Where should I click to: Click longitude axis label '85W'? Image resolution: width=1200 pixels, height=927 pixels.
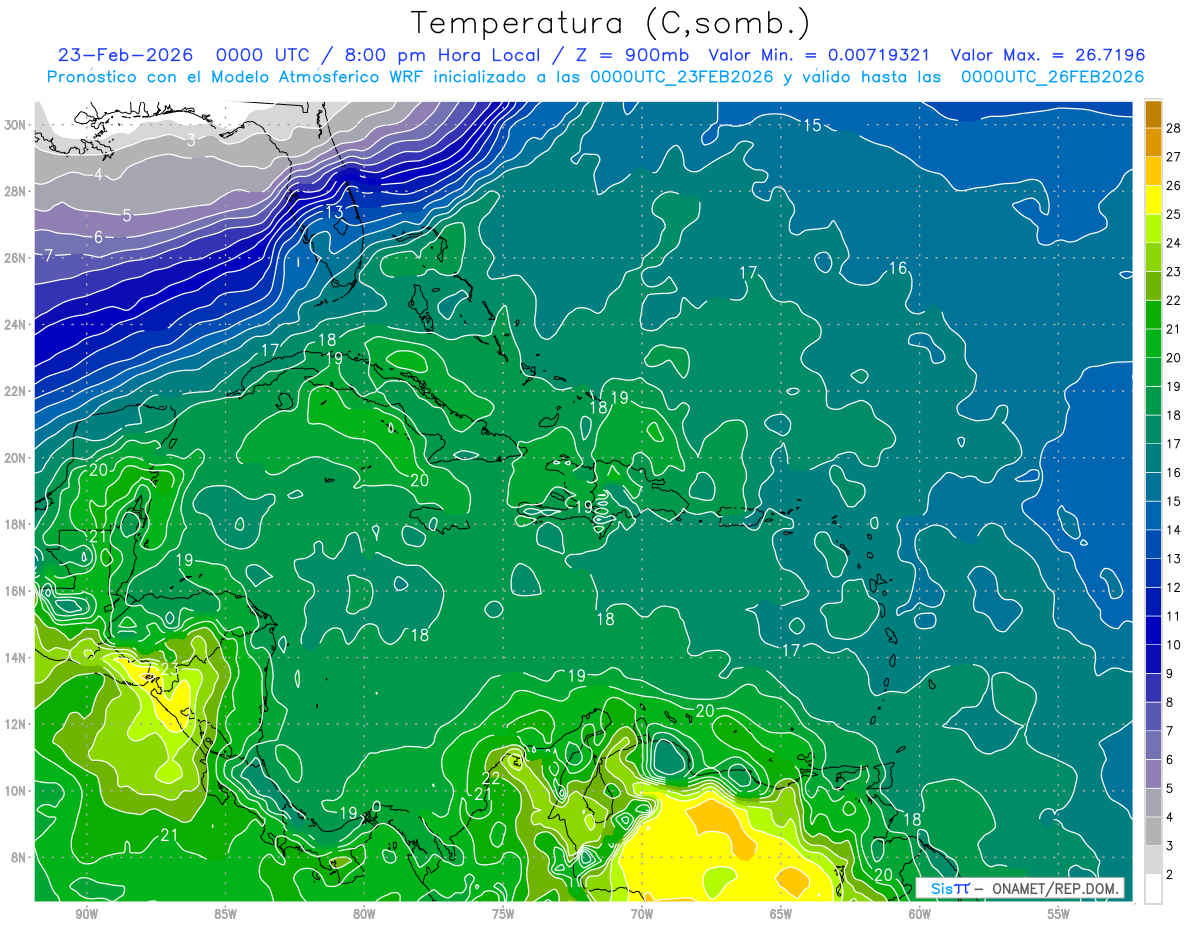point(225,914)
